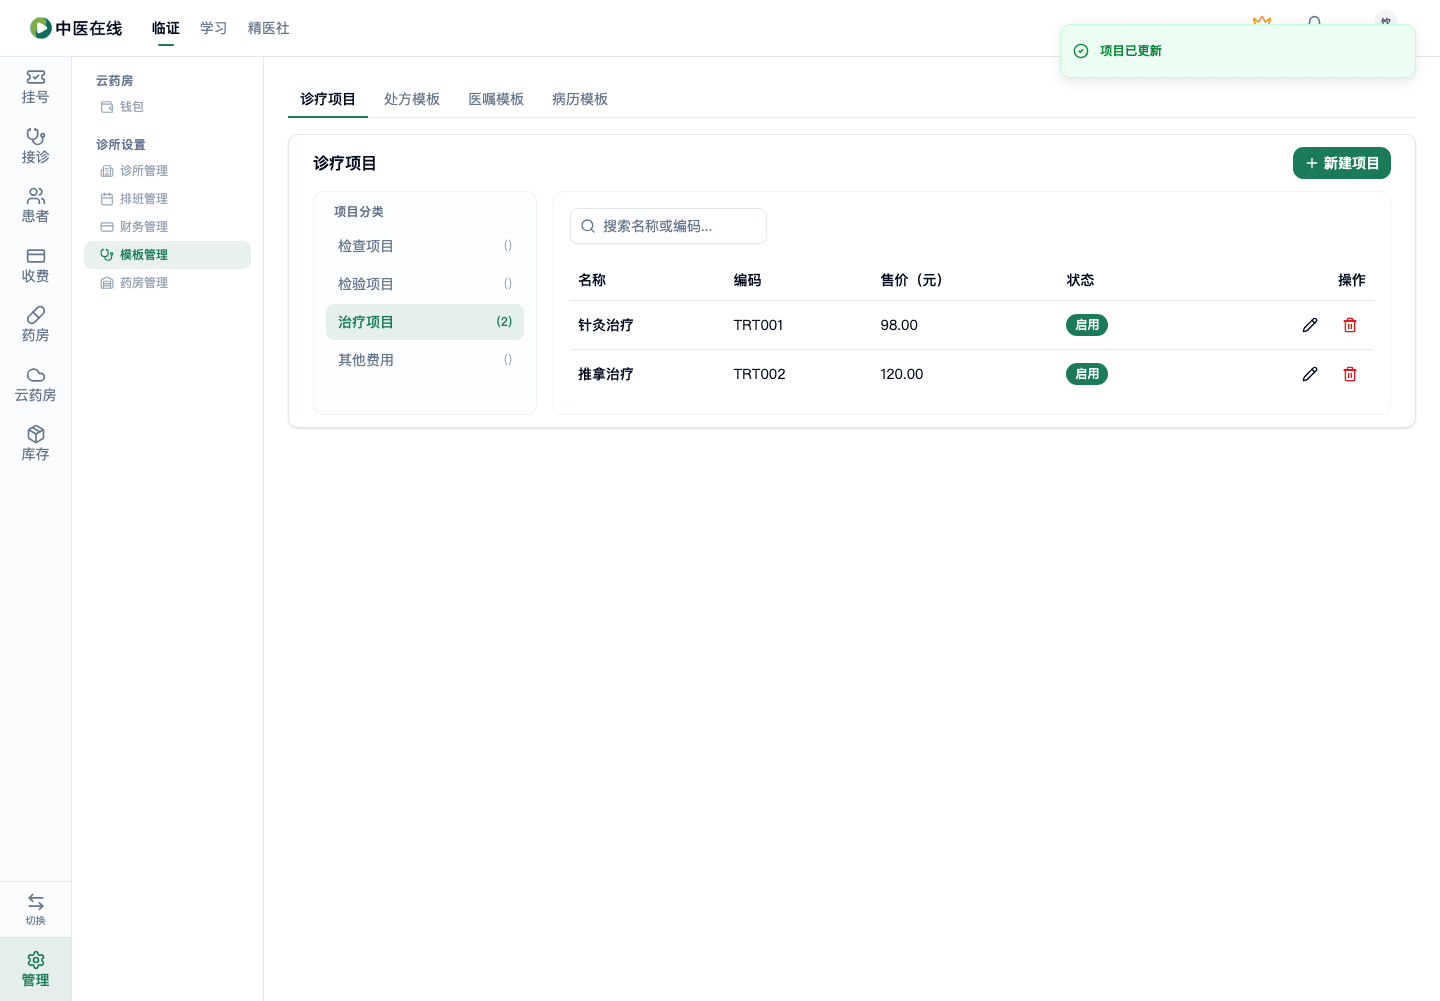Delete the 推拿治疗 row with trash icon

pos(1350,374)
